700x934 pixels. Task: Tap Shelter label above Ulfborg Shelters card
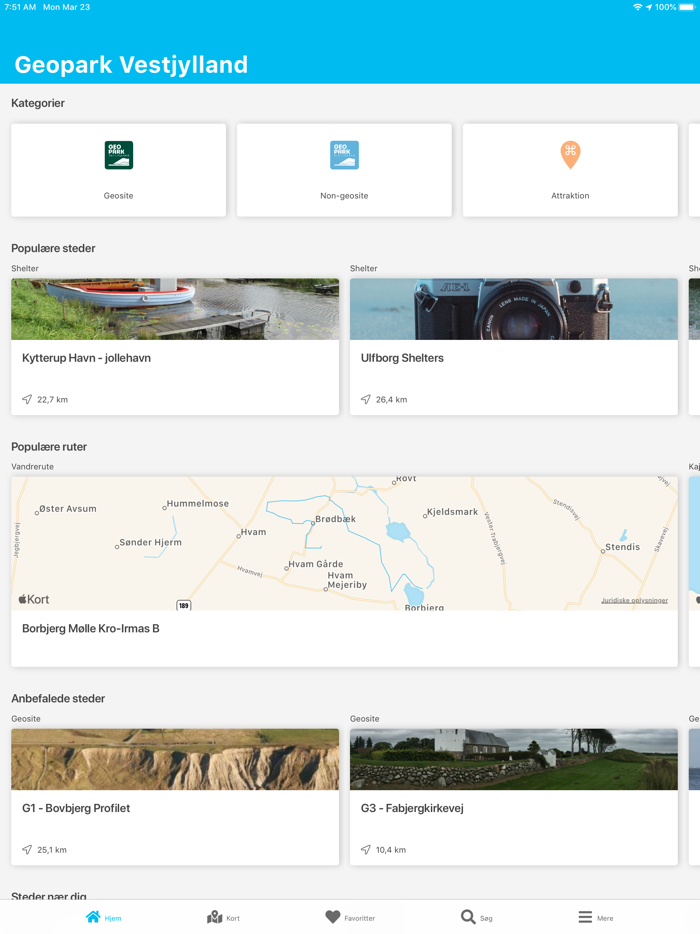click(363, 269)
